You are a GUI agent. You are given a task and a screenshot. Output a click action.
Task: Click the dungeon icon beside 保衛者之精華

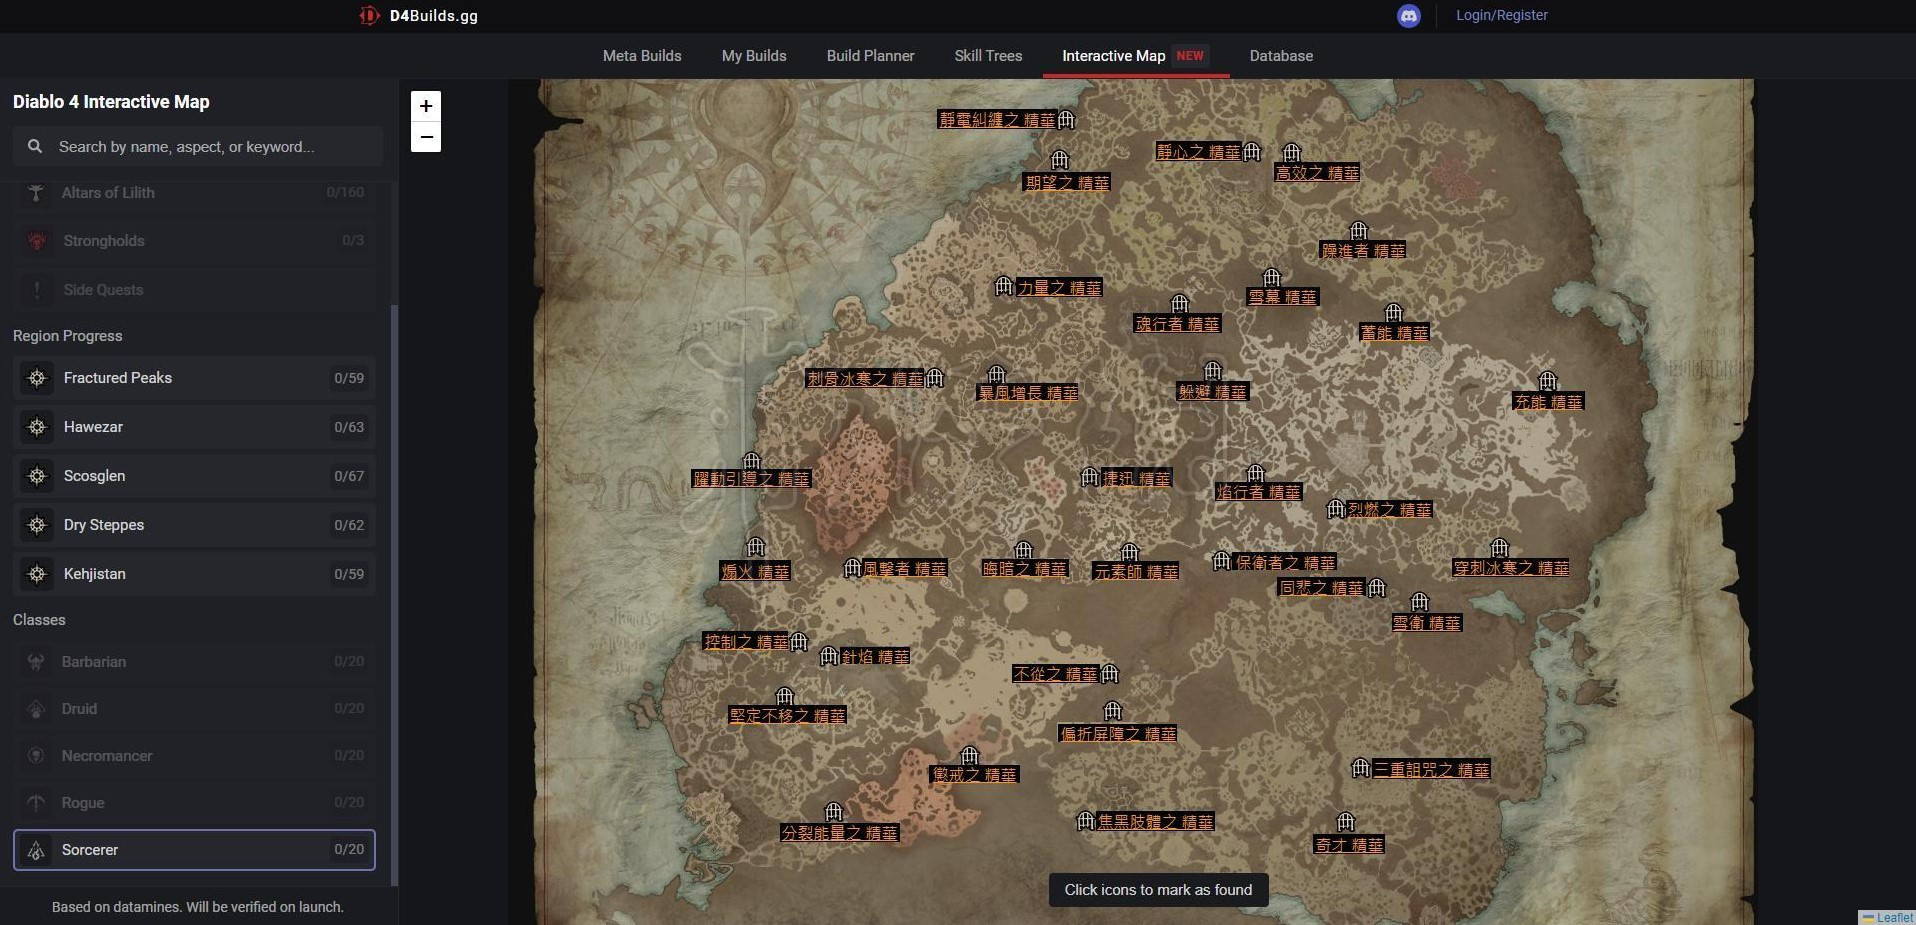1222,561
